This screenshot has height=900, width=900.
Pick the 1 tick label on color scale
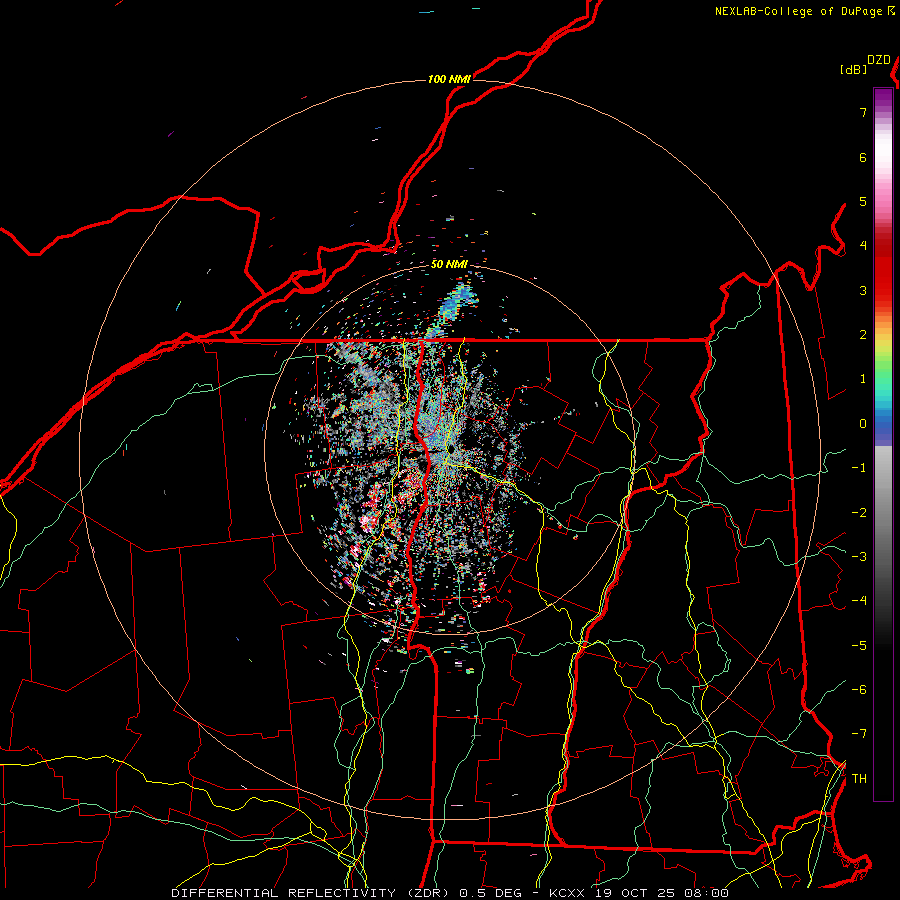coord(863,379)
